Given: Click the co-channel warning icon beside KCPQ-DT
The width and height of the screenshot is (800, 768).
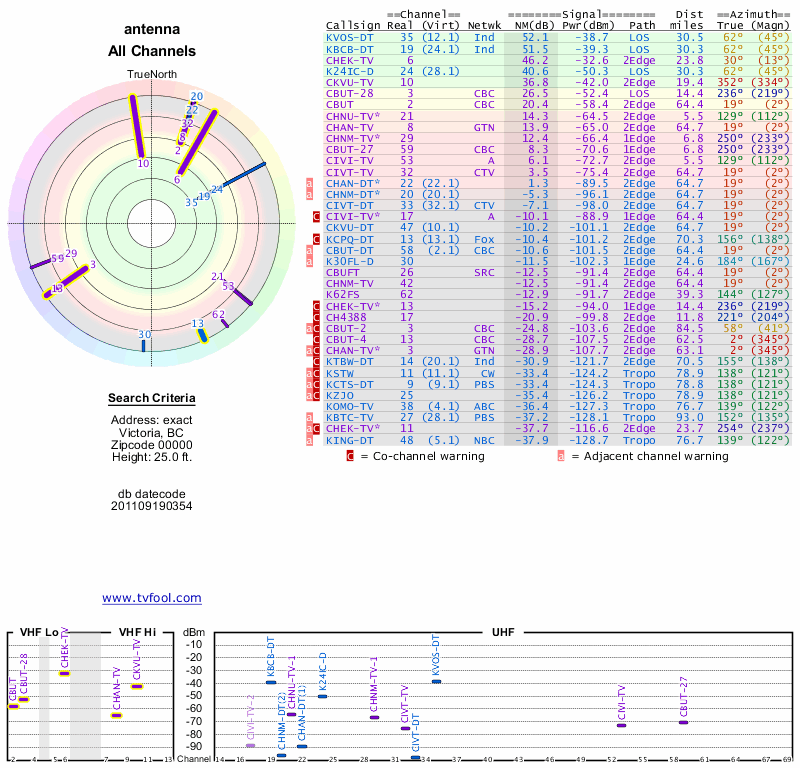Looking at the screenshot, I should (316, 239).
